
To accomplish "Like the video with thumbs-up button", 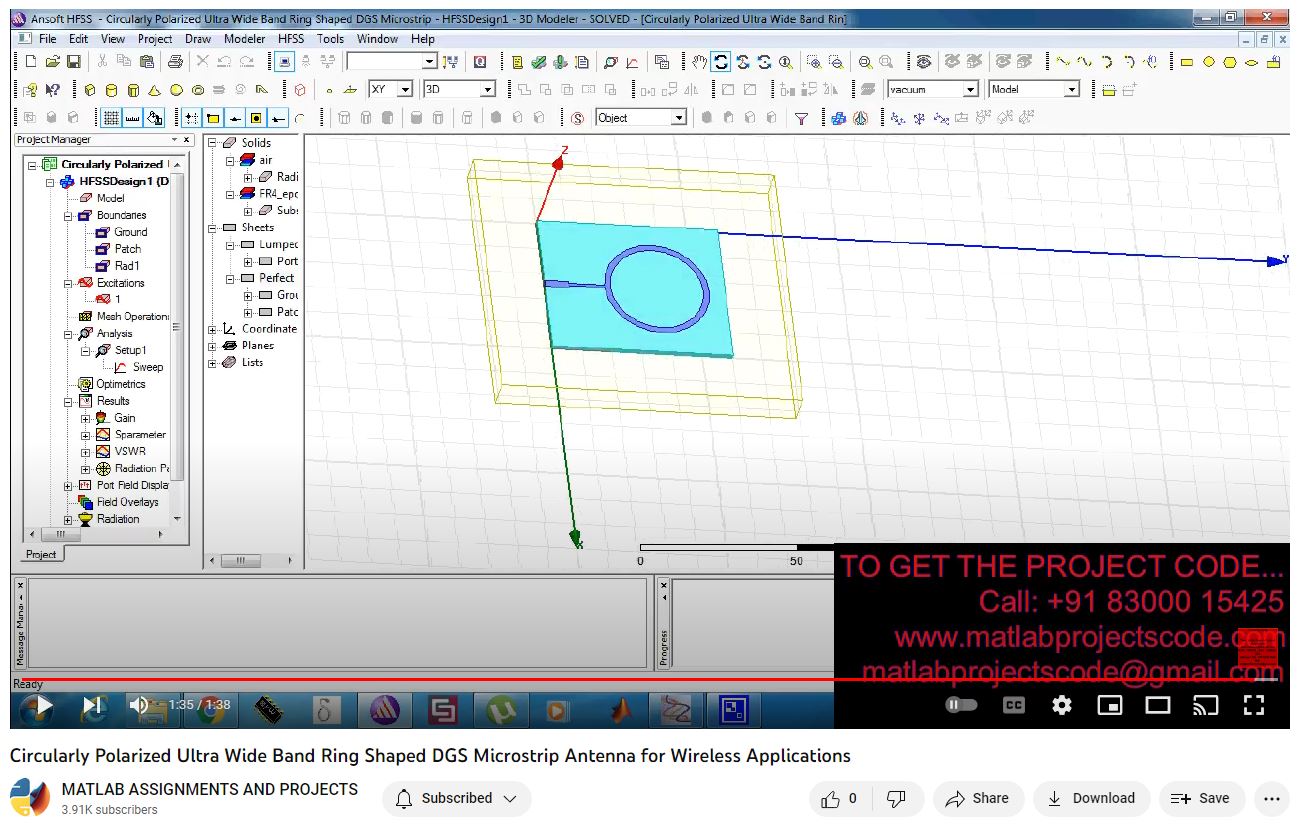I will click(838, 799).
